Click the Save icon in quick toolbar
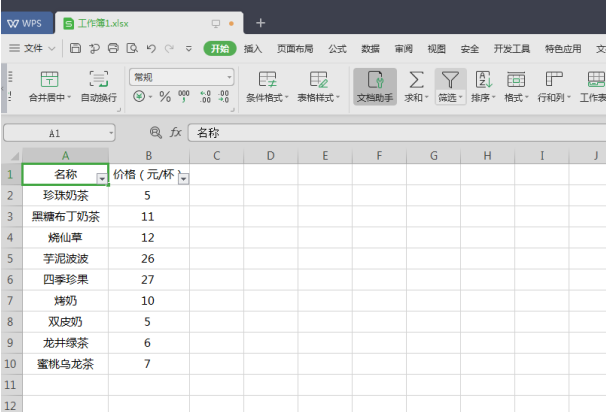The image size is (606, 412). 75,48
